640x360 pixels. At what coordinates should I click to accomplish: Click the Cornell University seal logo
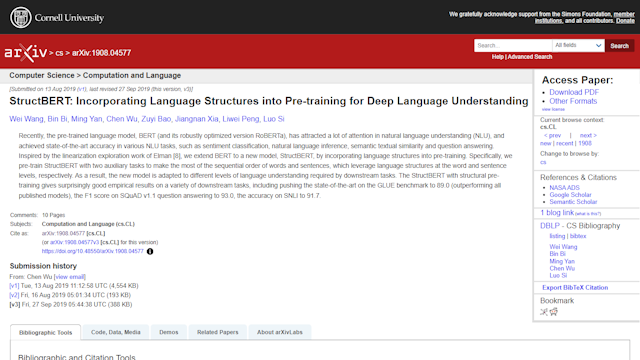coord(20,18)
